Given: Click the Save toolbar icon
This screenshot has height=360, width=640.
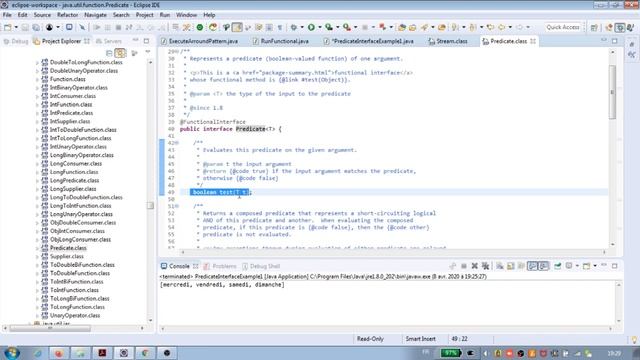Looking at the screenshot, I should [25, 27].
